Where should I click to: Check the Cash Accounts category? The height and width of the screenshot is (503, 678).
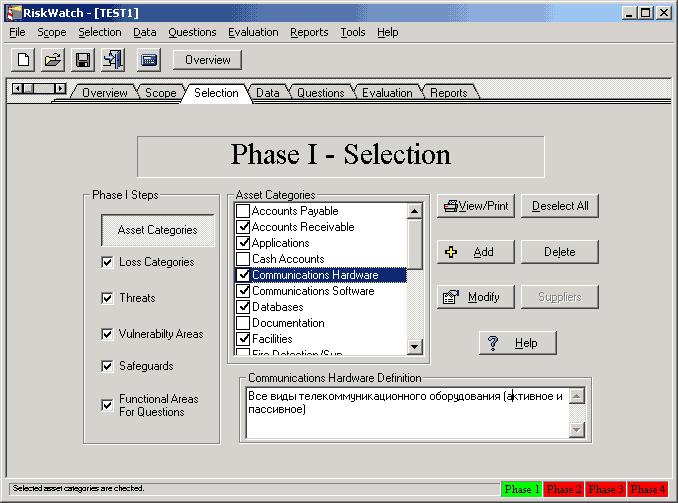243,259
